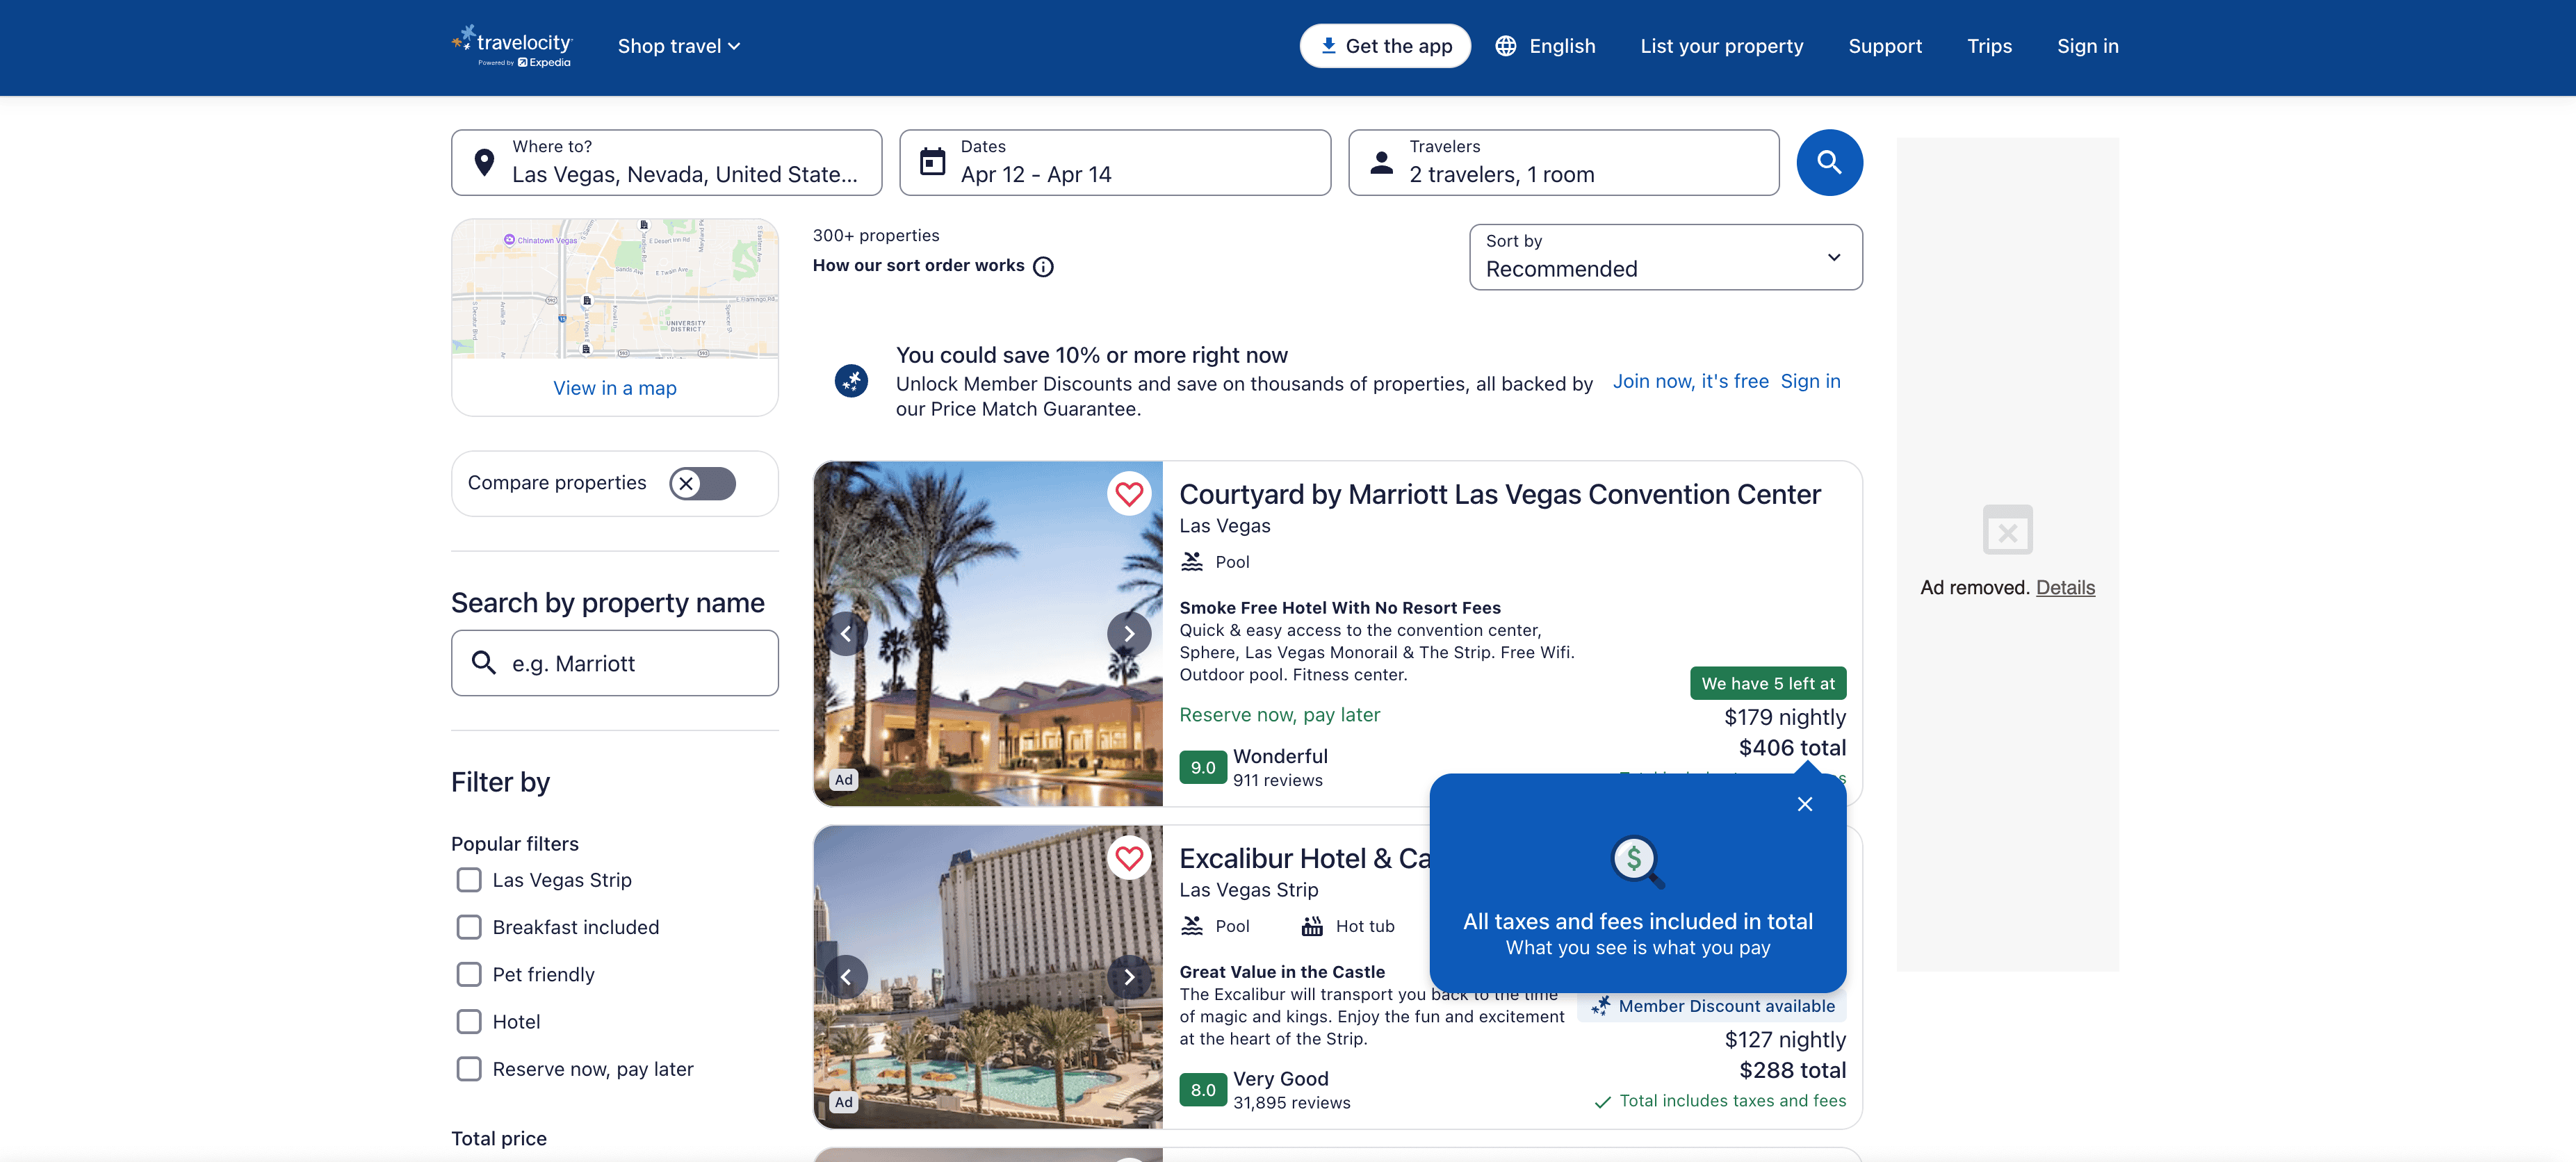Show next photo of Courtyard by Marriott

pyautogui.click(x=1128, y=633)
